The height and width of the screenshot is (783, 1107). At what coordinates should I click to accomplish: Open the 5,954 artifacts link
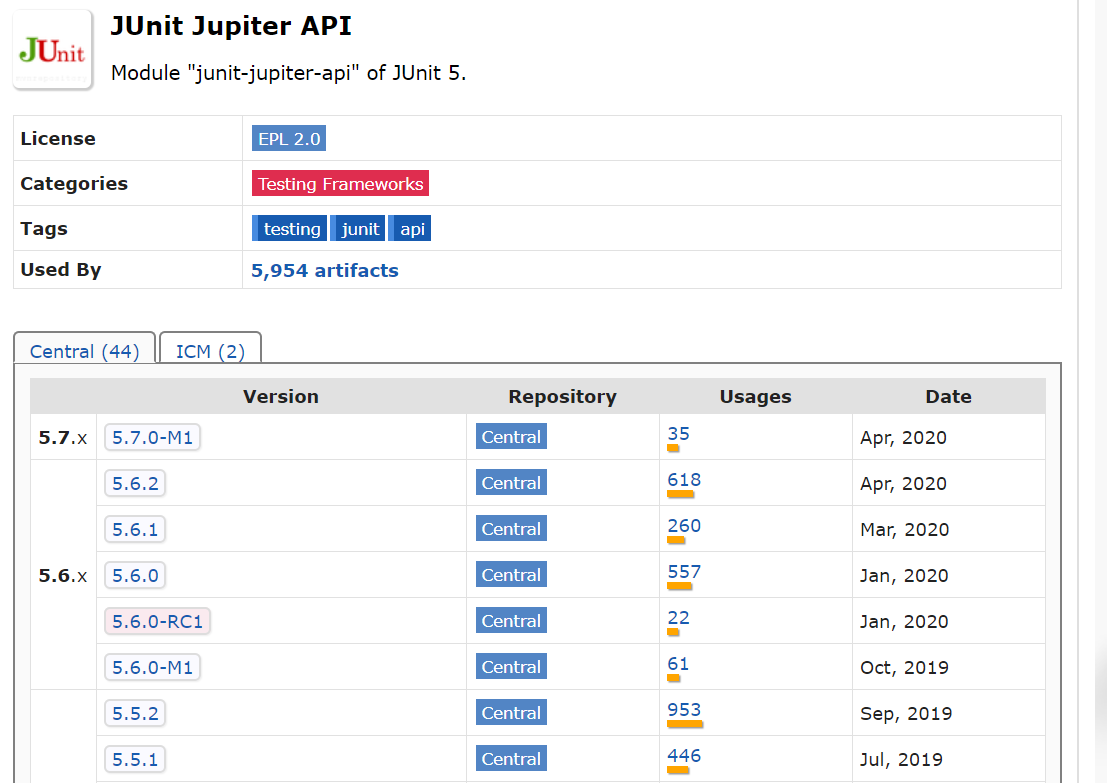coord(325,270)
